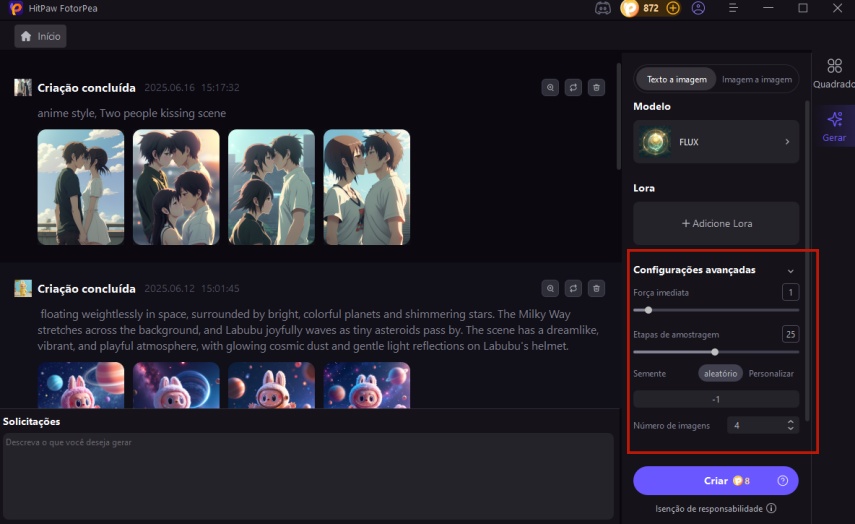Screen dimensions: 855x524
Task: Regenerate the anime style creation
Action: [x=573, y=88]
